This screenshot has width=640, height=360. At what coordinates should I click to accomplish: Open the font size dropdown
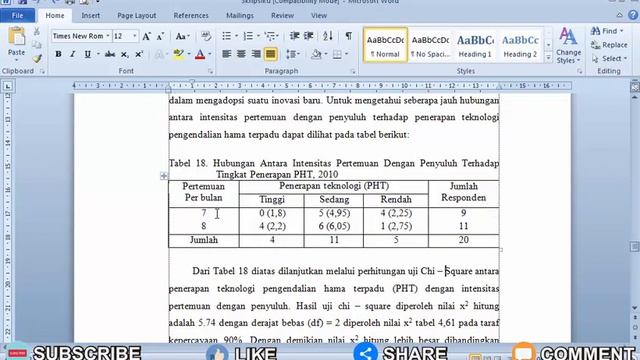point(134,36)
